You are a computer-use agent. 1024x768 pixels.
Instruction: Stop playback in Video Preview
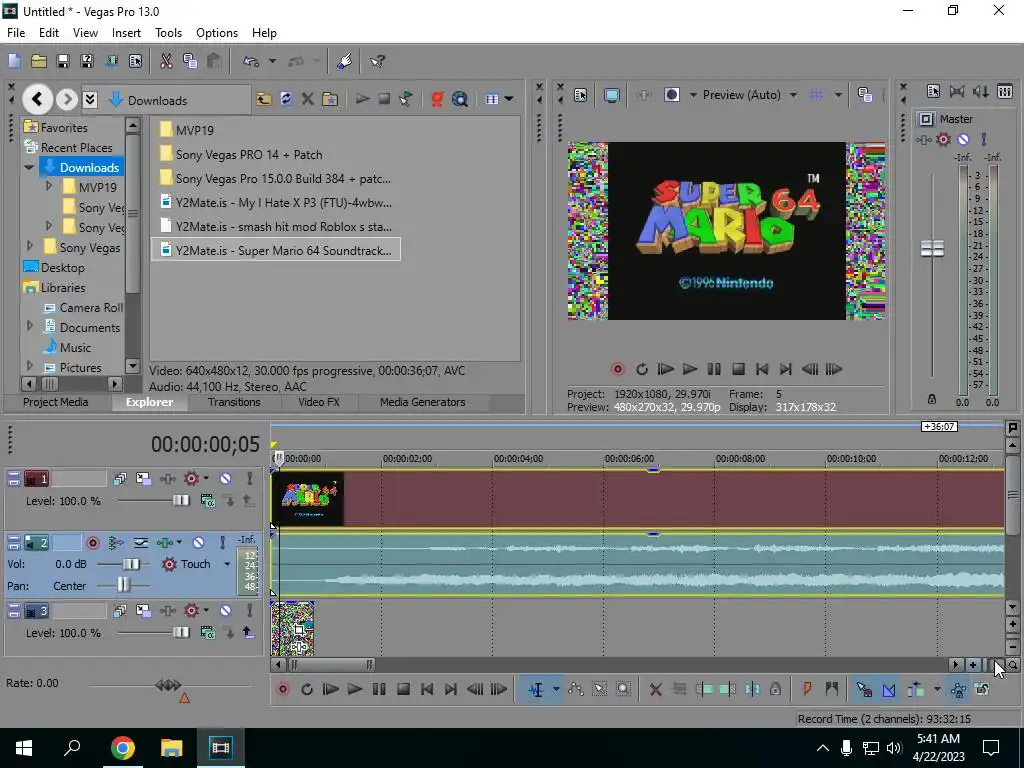pyautogui.click(x=739, y=370)
